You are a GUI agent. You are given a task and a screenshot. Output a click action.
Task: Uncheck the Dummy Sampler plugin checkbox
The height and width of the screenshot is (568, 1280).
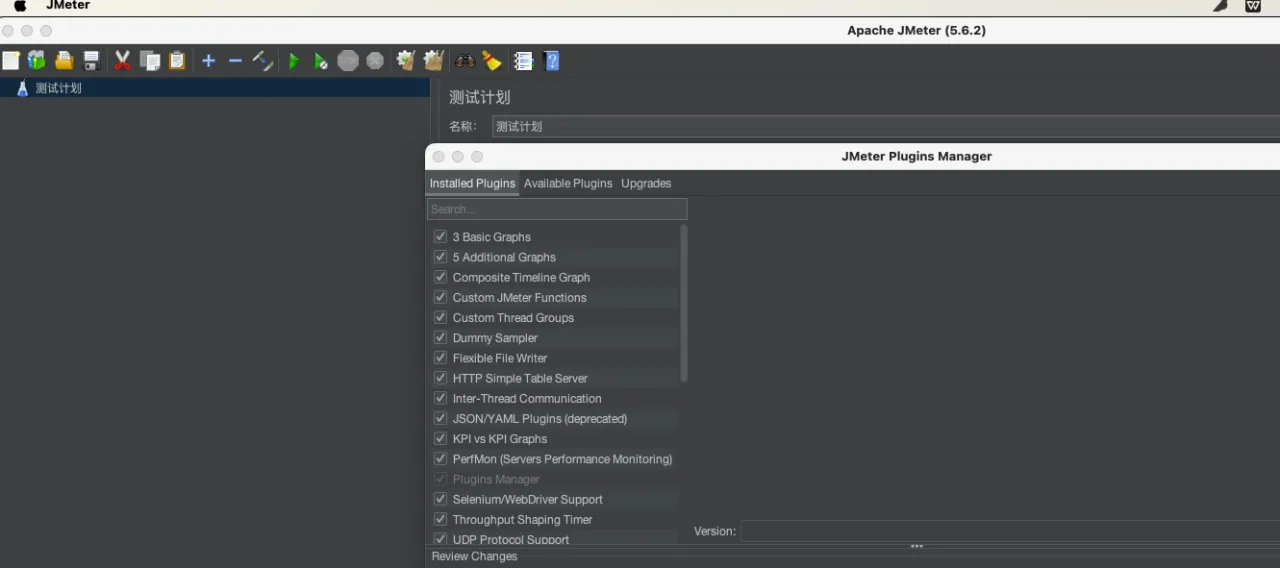[x=440, y=338]
